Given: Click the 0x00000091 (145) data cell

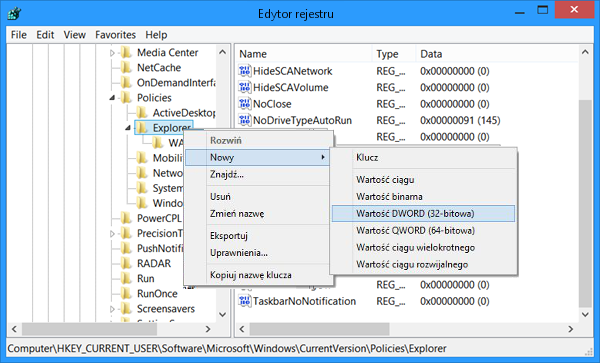Looking at the screenshot, I should coord(460,120).
